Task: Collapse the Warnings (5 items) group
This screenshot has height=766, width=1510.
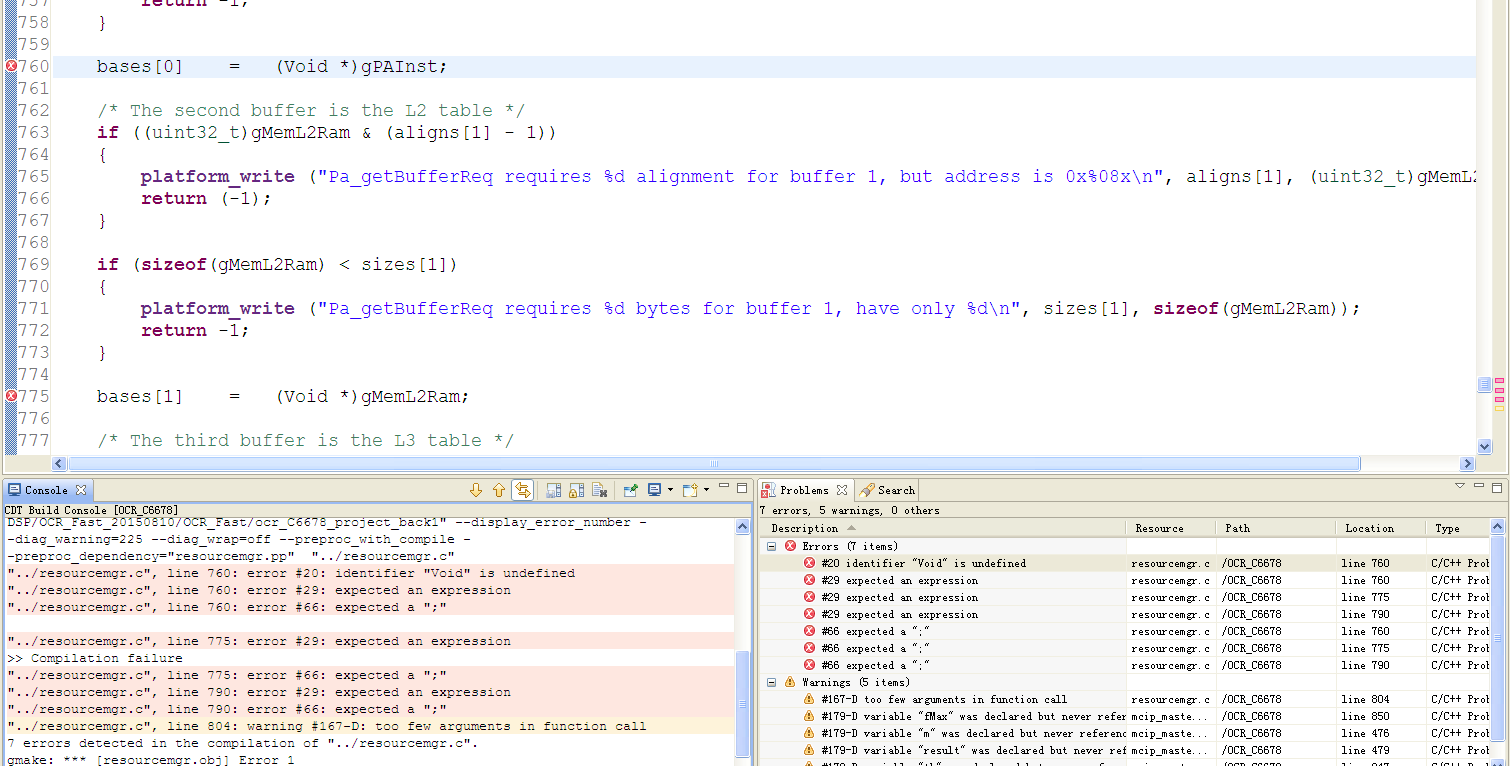Action: coord(773,682)
